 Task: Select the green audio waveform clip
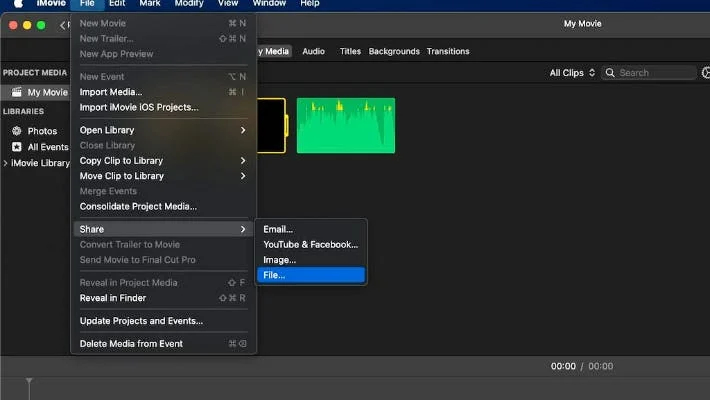pos(345,125)
